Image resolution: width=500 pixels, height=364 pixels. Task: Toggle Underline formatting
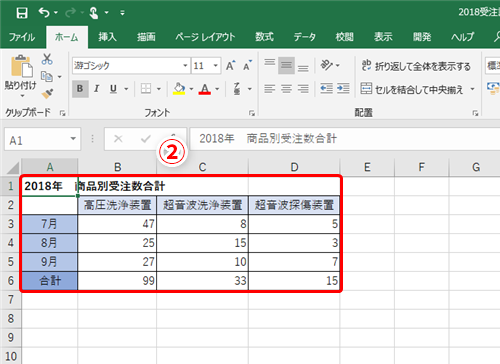(x=113, y=89)
